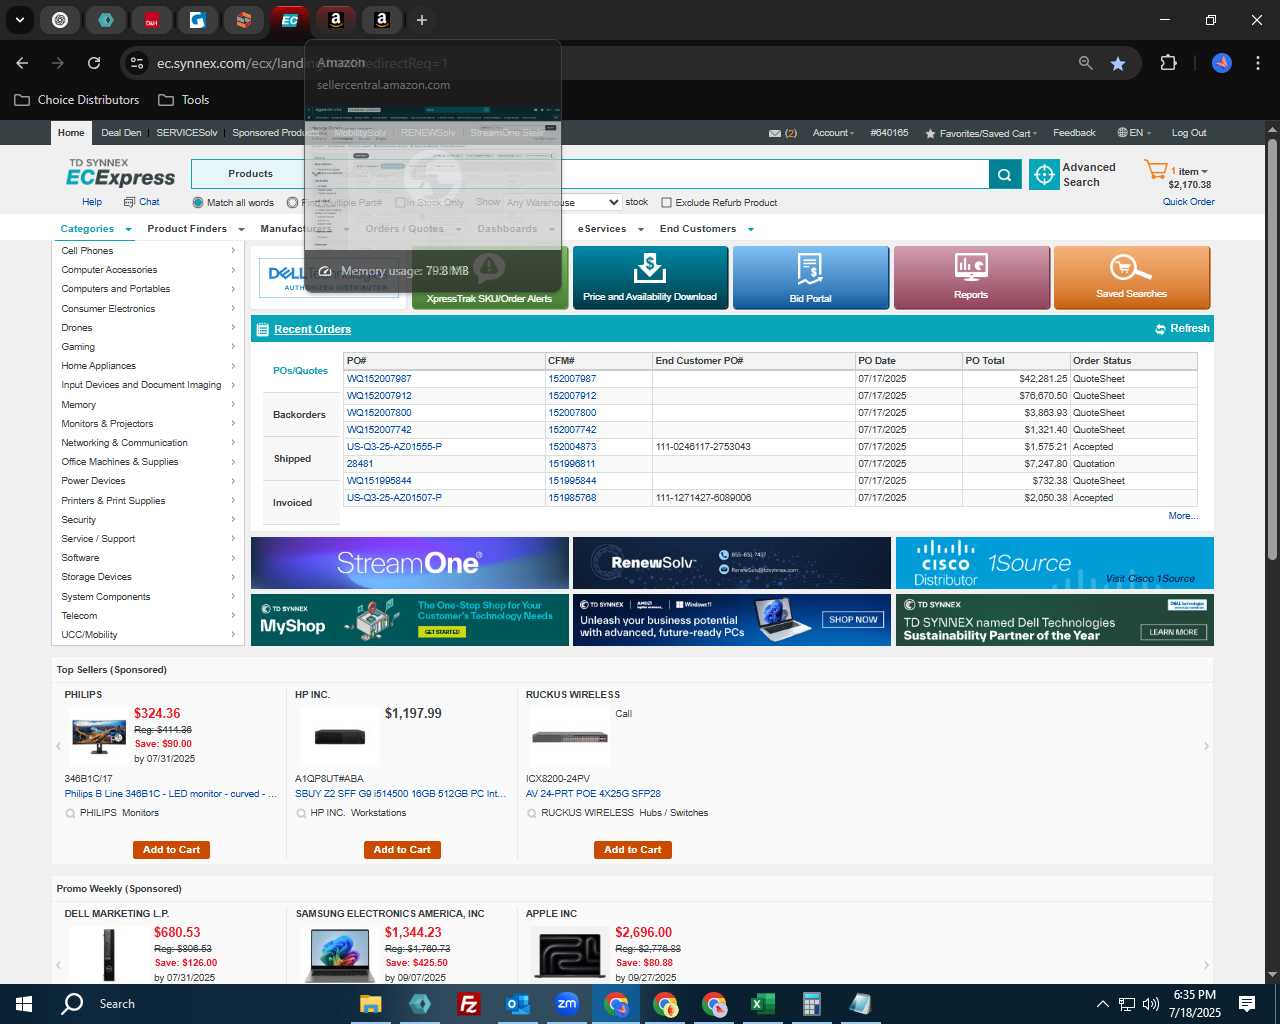Open Advanced Search crosshair icon

pos(1044,174)
